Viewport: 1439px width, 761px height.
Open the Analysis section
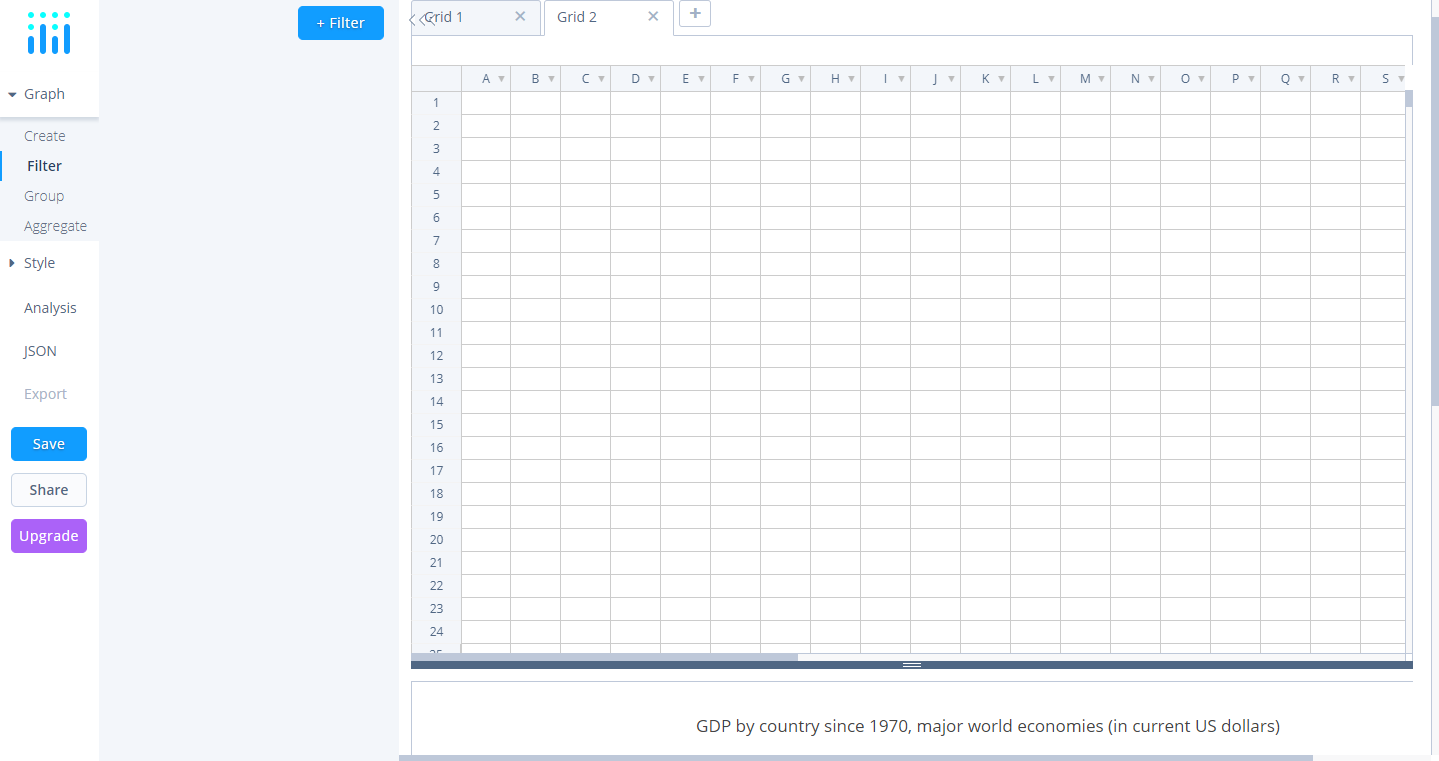[x=50, y=308]
